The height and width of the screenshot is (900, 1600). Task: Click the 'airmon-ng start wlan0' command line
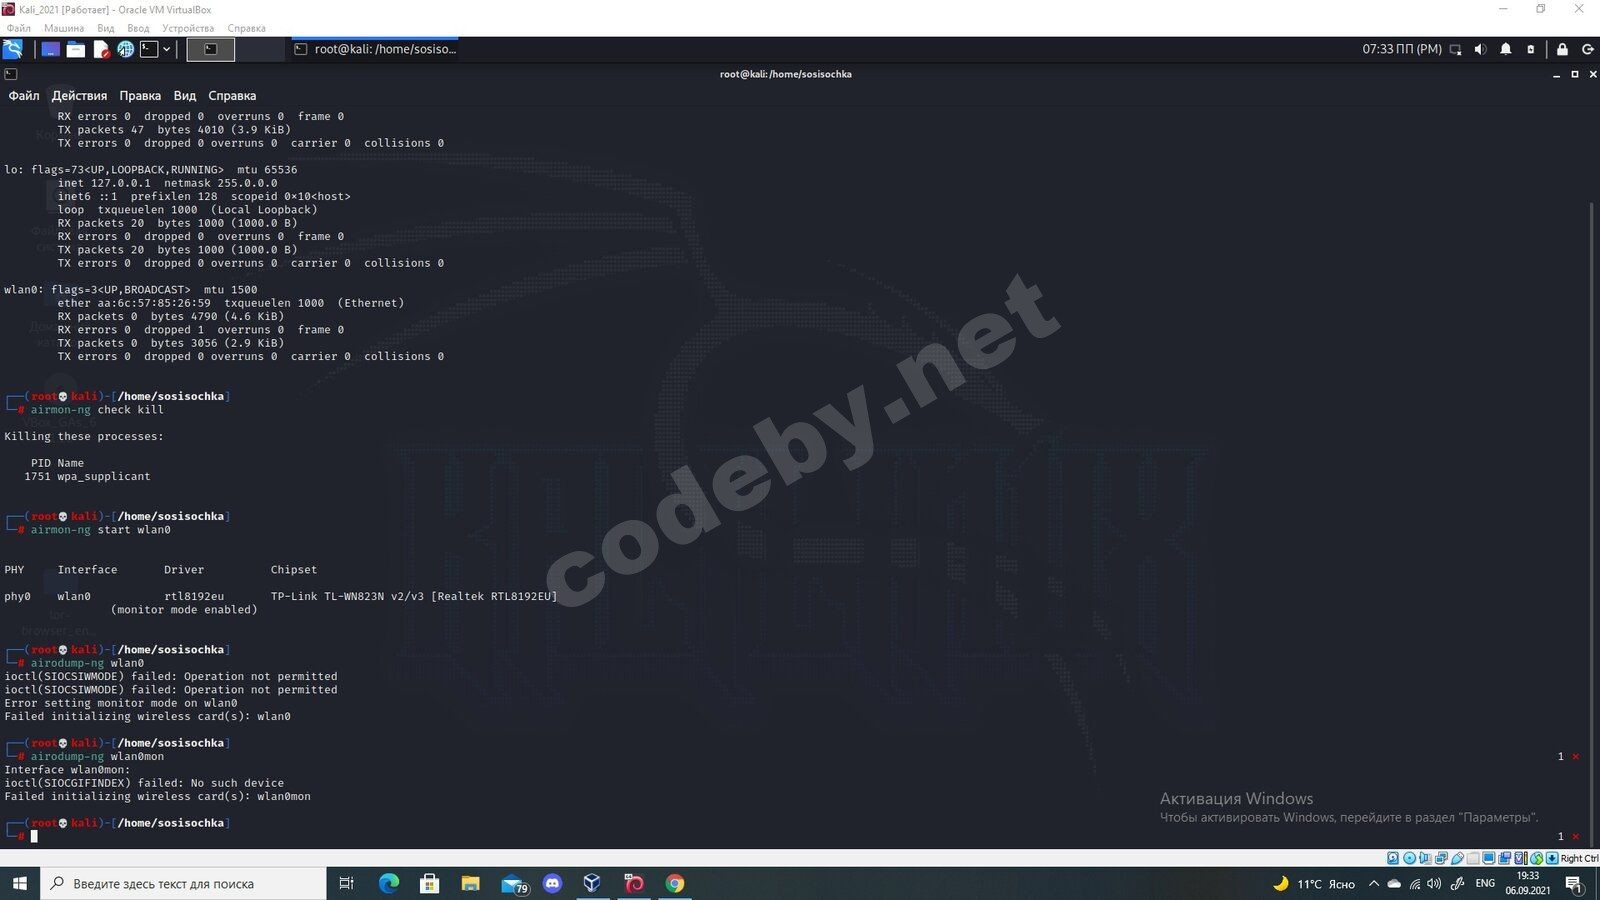pyautogui.click(x=101, y=530)
